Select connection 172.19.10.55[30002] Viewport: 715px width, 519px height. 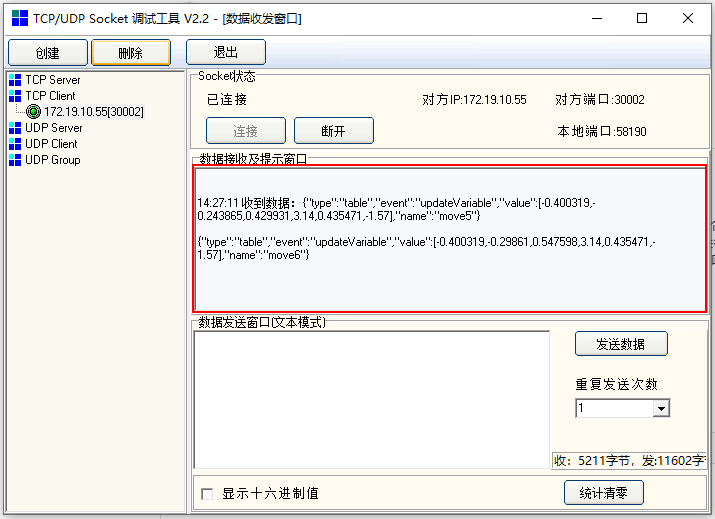coord(94,112)
